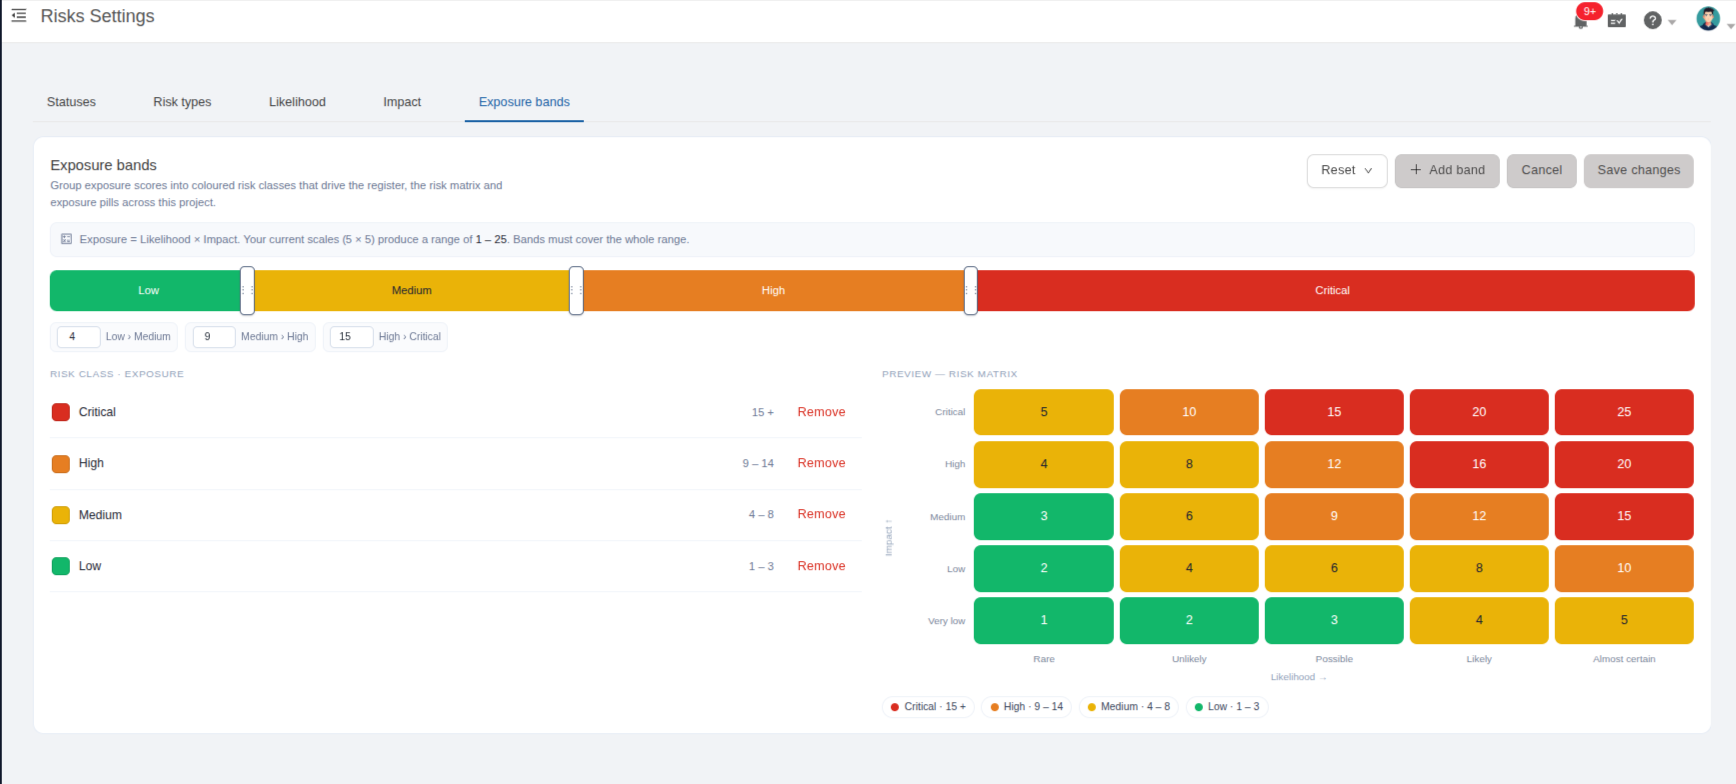Image resolution: width=1736 pixels, height=784 pixels.
Task: Select the Exposure bands tab
Action: 524,102
